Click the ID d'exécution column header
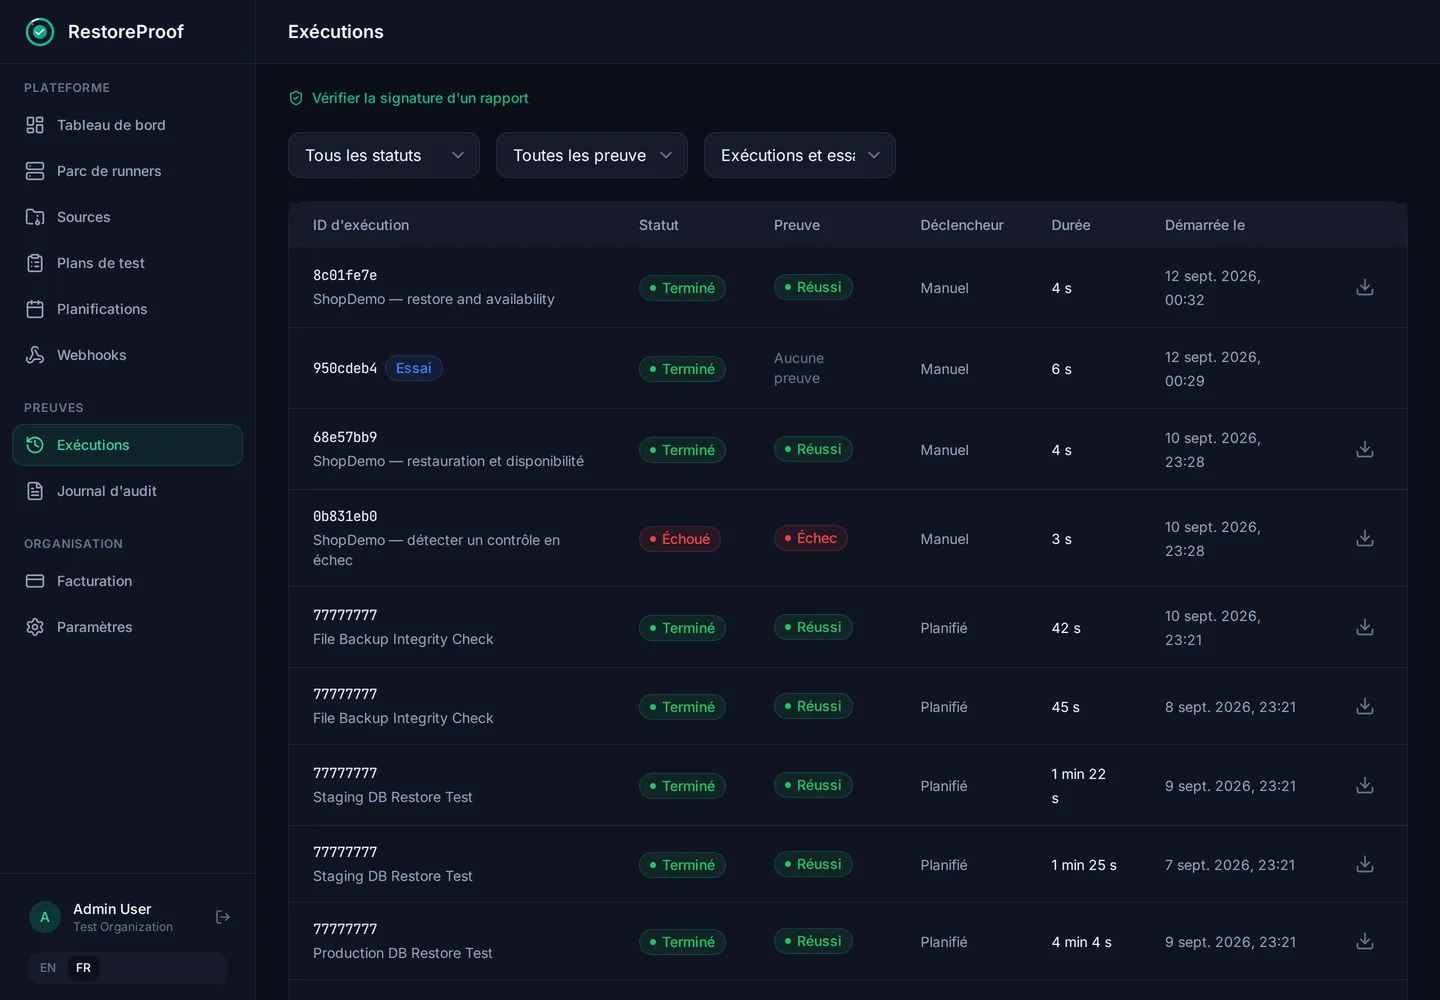 (361, 225)
